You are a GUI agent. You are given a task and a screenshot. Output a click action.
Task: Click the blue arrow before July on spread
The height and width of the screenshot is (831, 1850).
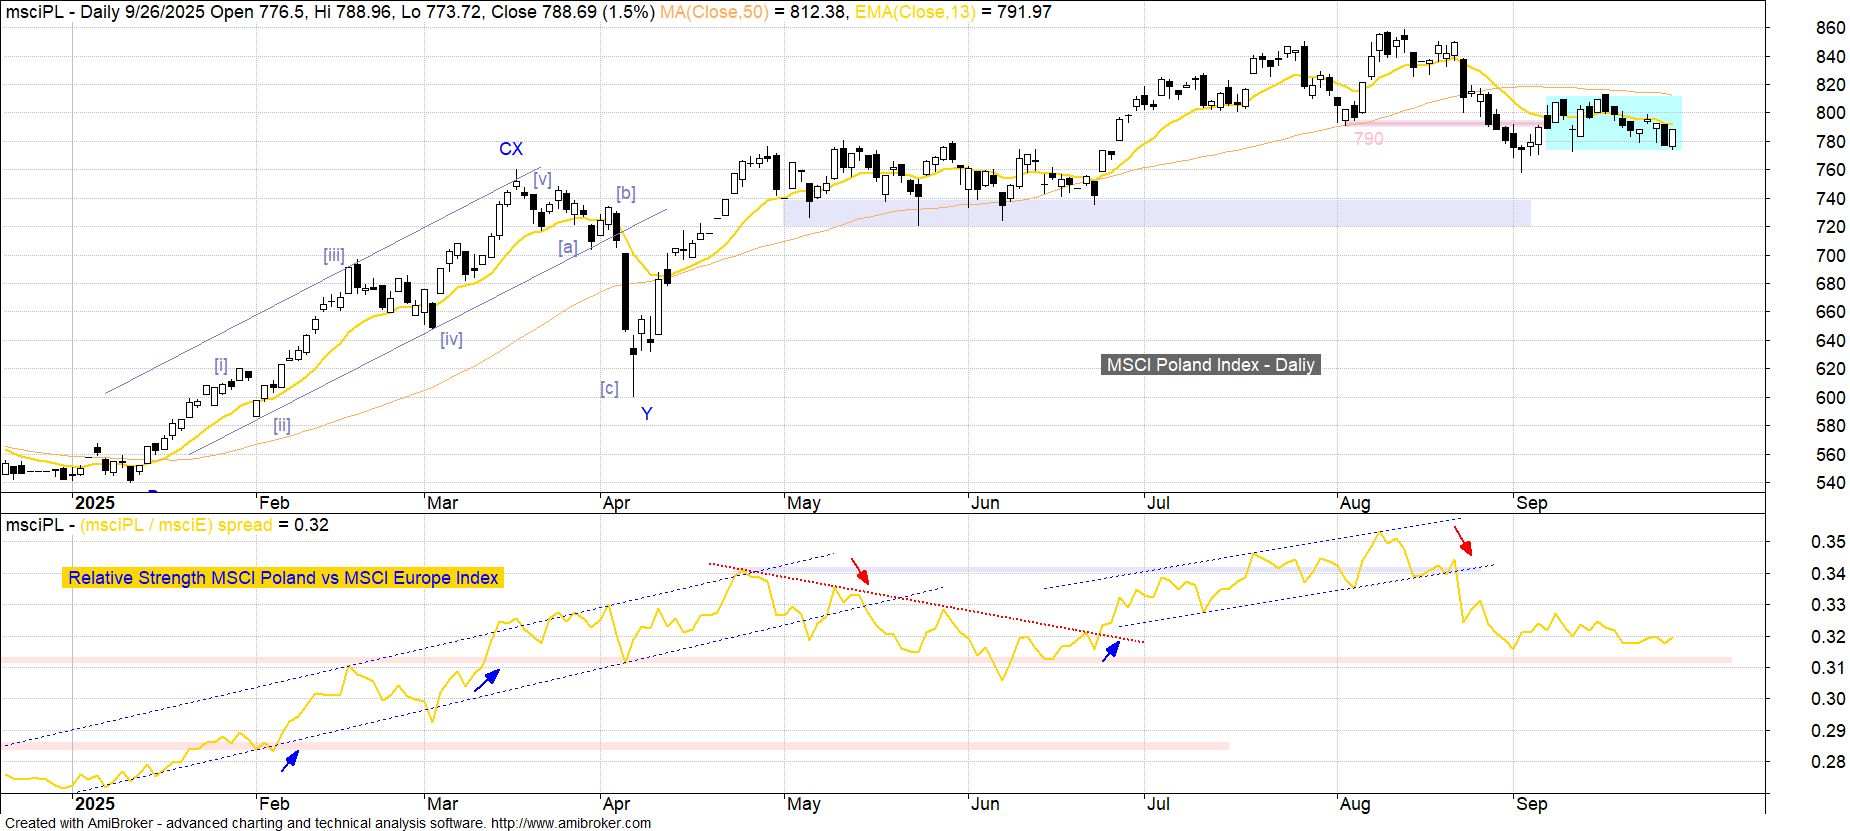(1111, 651)
